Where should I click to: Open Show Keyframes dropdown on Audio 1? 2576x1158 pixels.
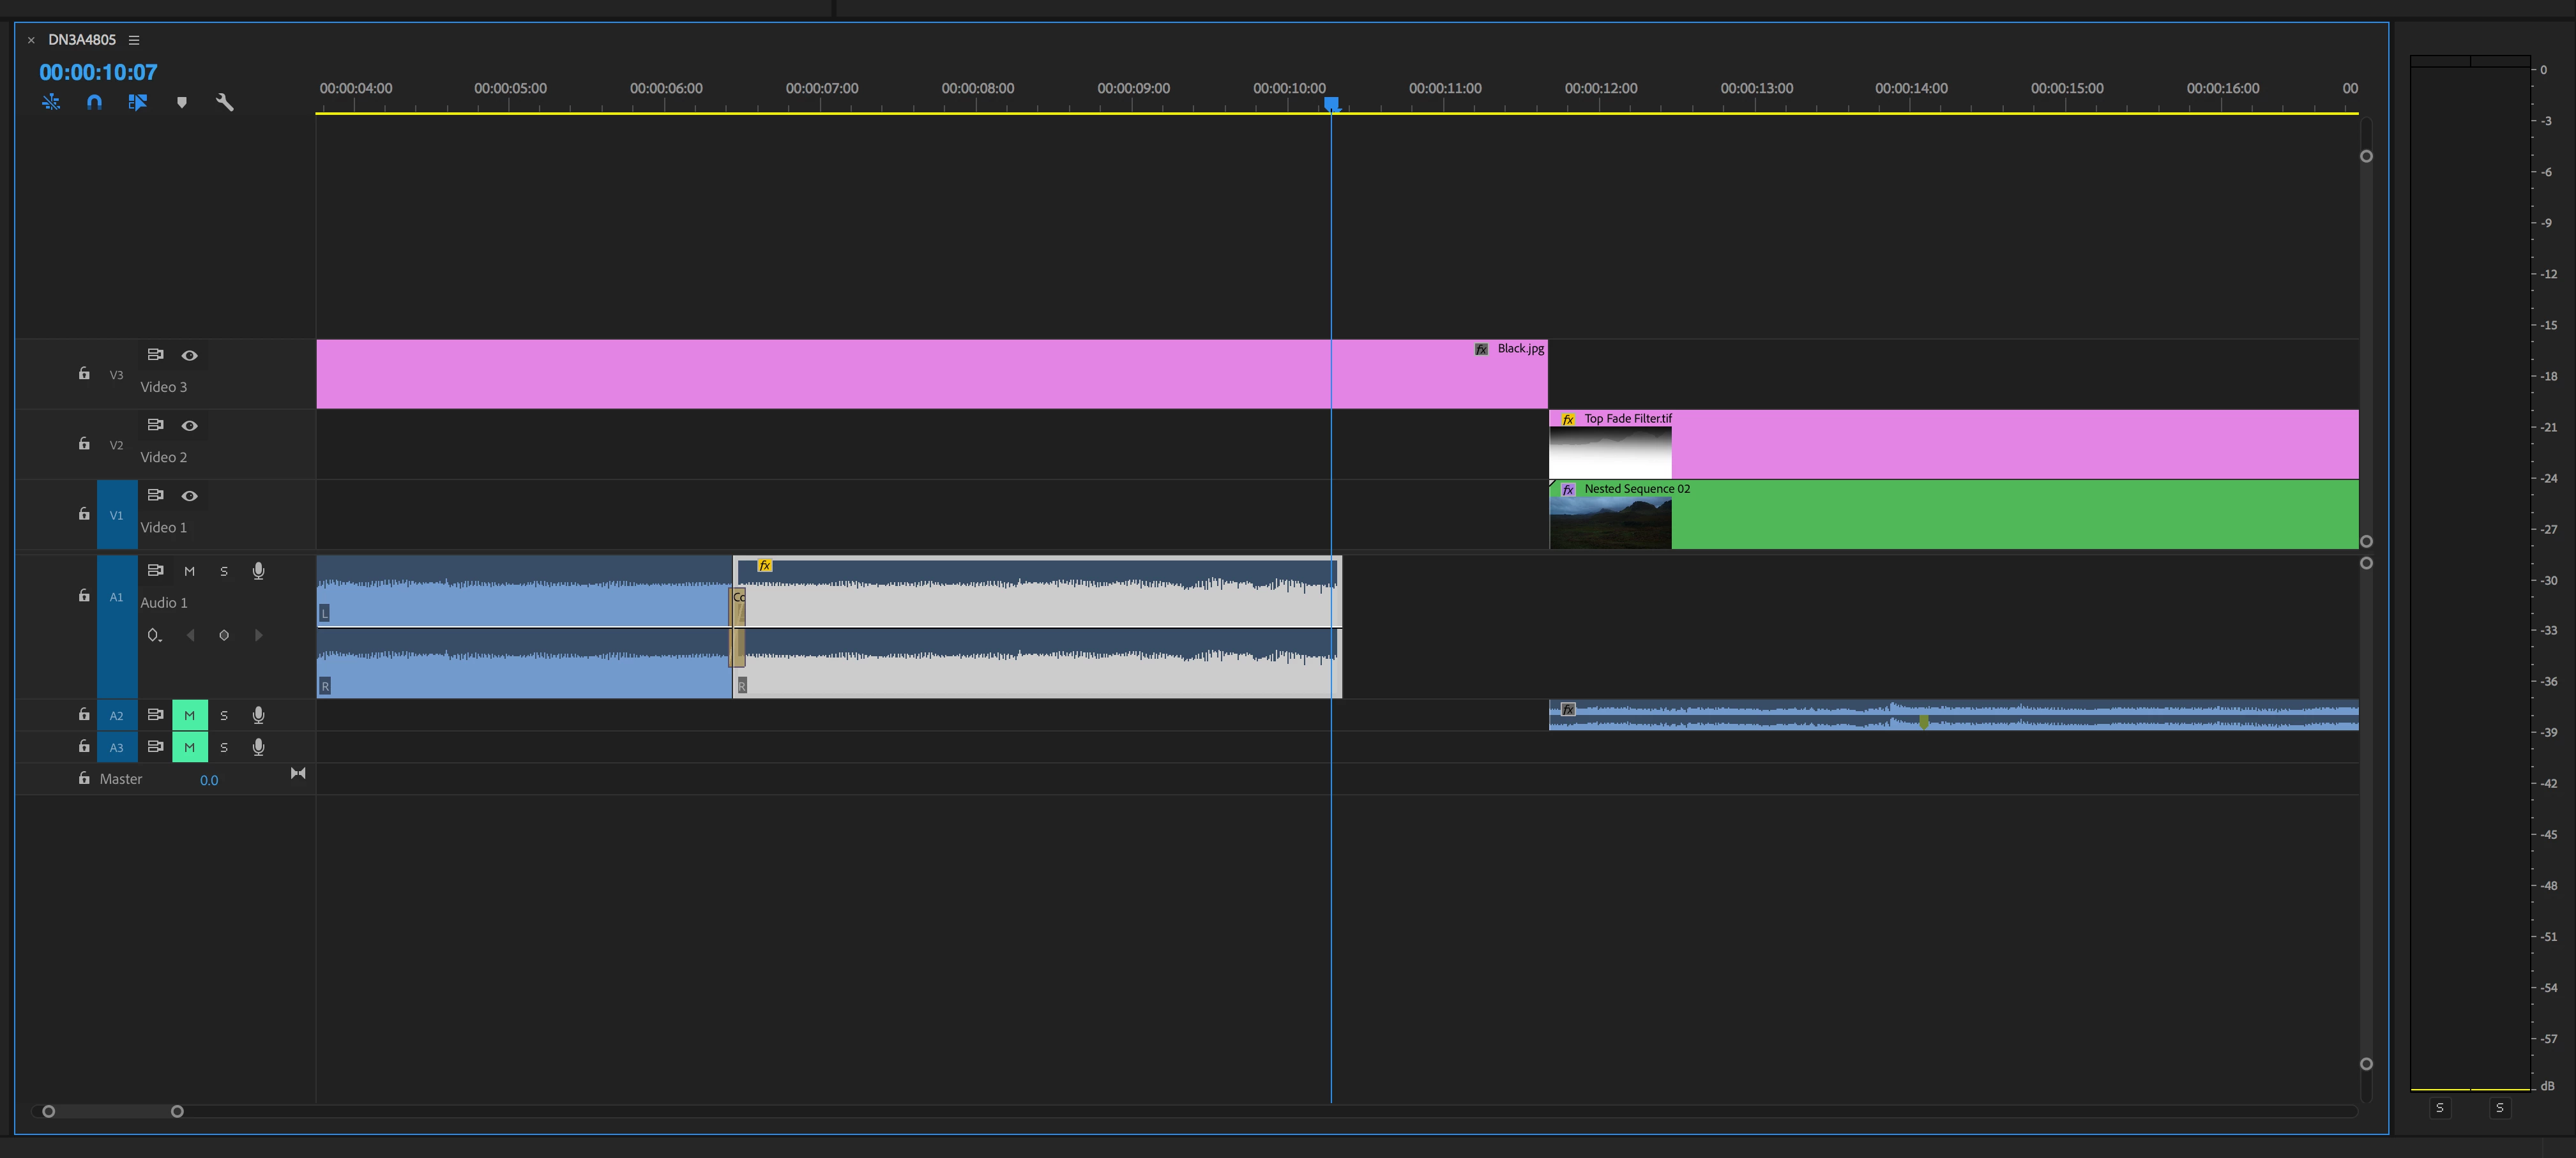pyautogui.click(x=154, y=635)
